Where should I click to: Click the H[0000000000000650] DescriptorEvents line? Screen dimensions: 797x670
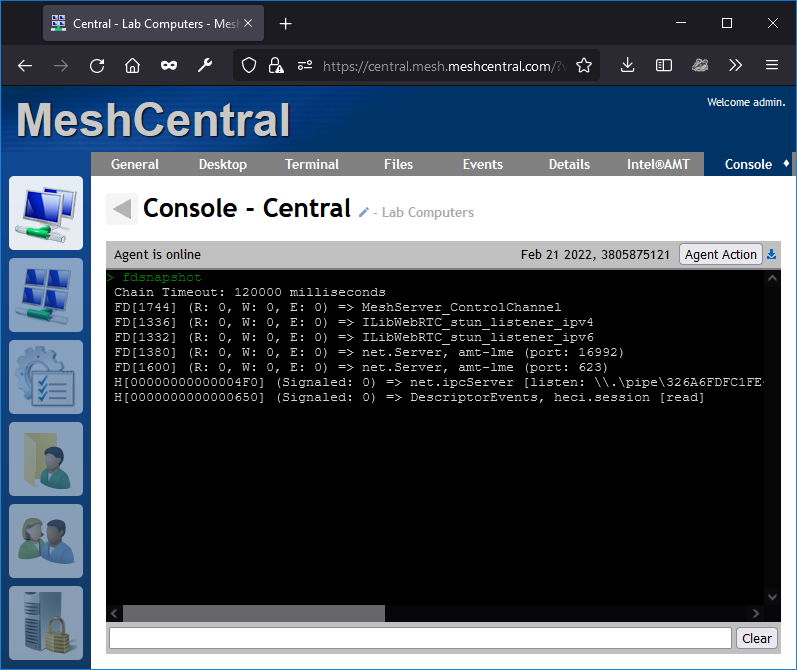409,398
